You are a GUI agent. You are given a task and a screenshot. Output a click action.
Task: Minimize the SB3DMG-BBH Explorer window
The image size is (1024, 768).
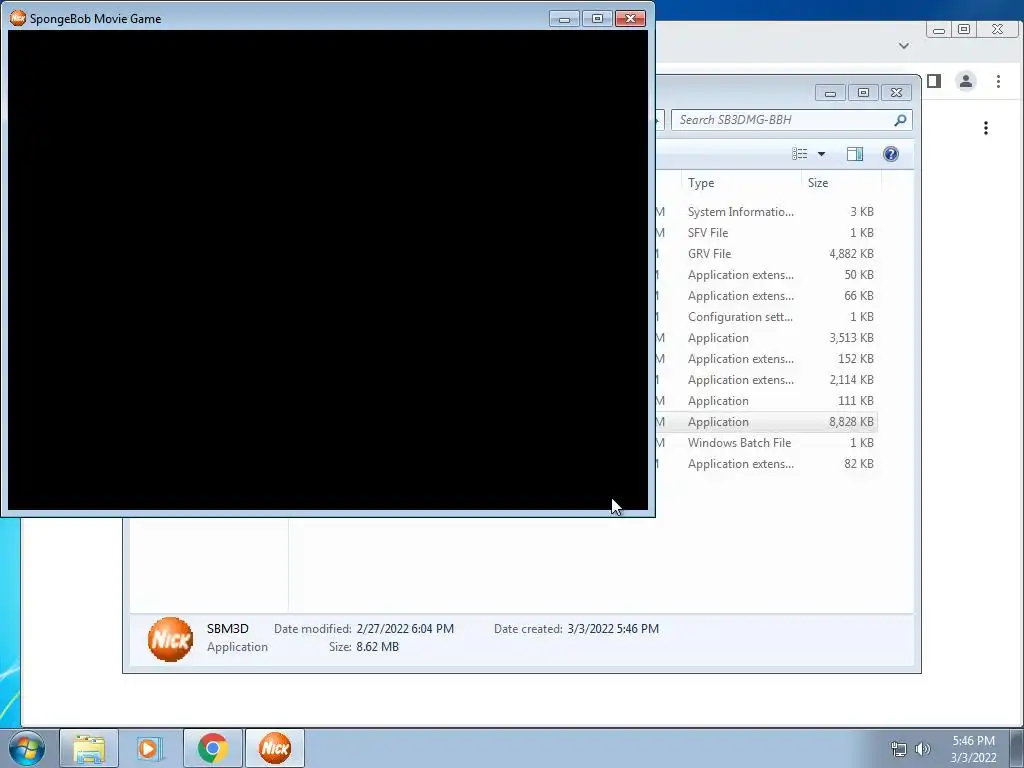pos(830,93)
